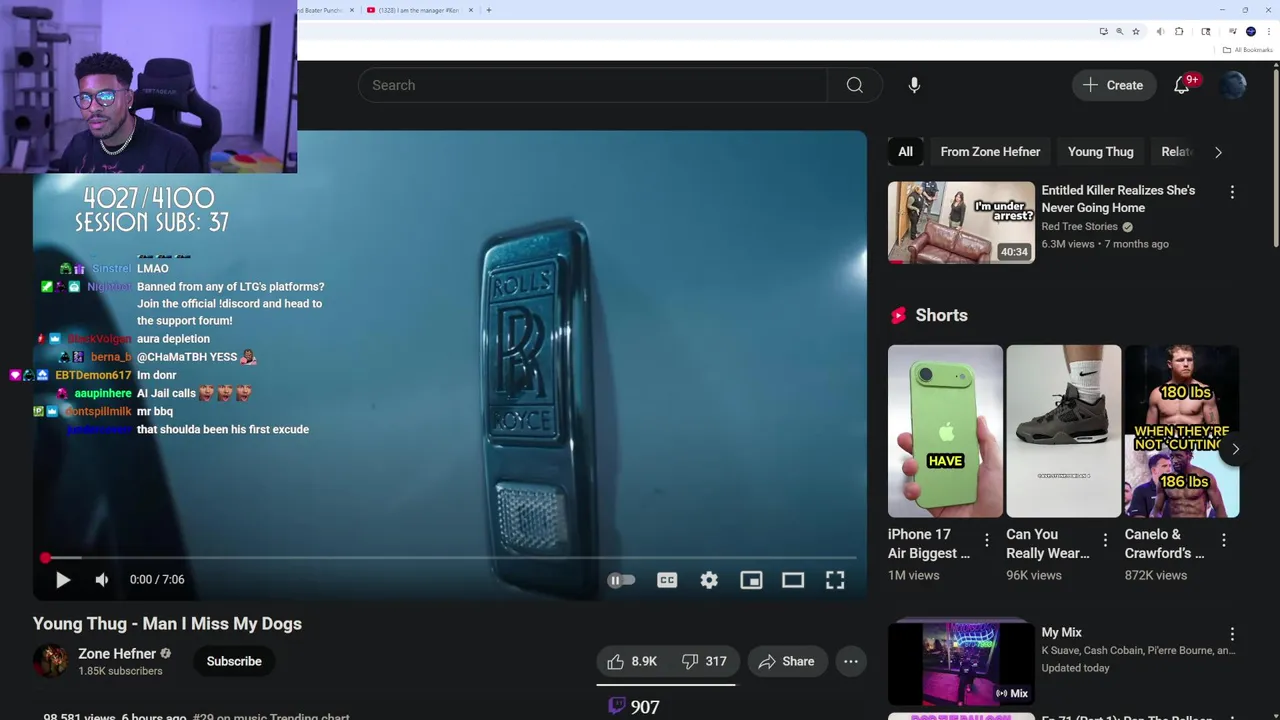Open the Zone Hefner channel link
Viewport: 1280px width, 720px height.
click(x=117, y=654)
